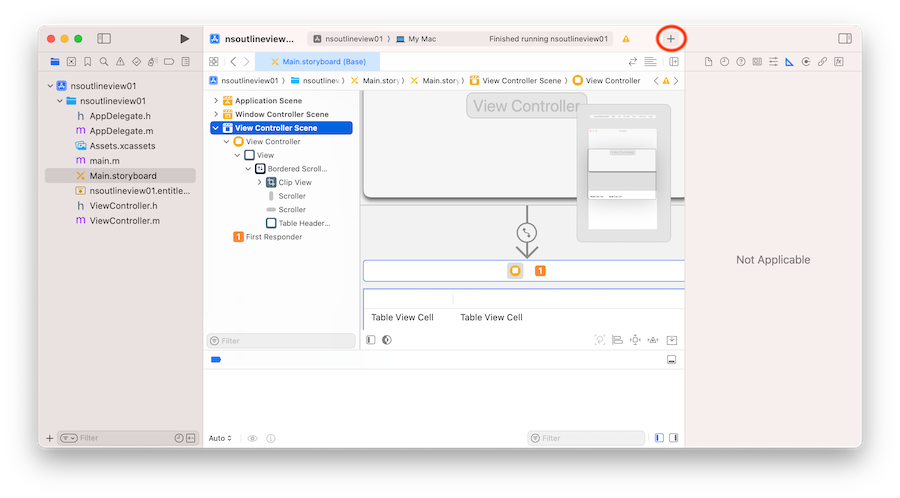Click the outline Filter field

tap(281, 341)
